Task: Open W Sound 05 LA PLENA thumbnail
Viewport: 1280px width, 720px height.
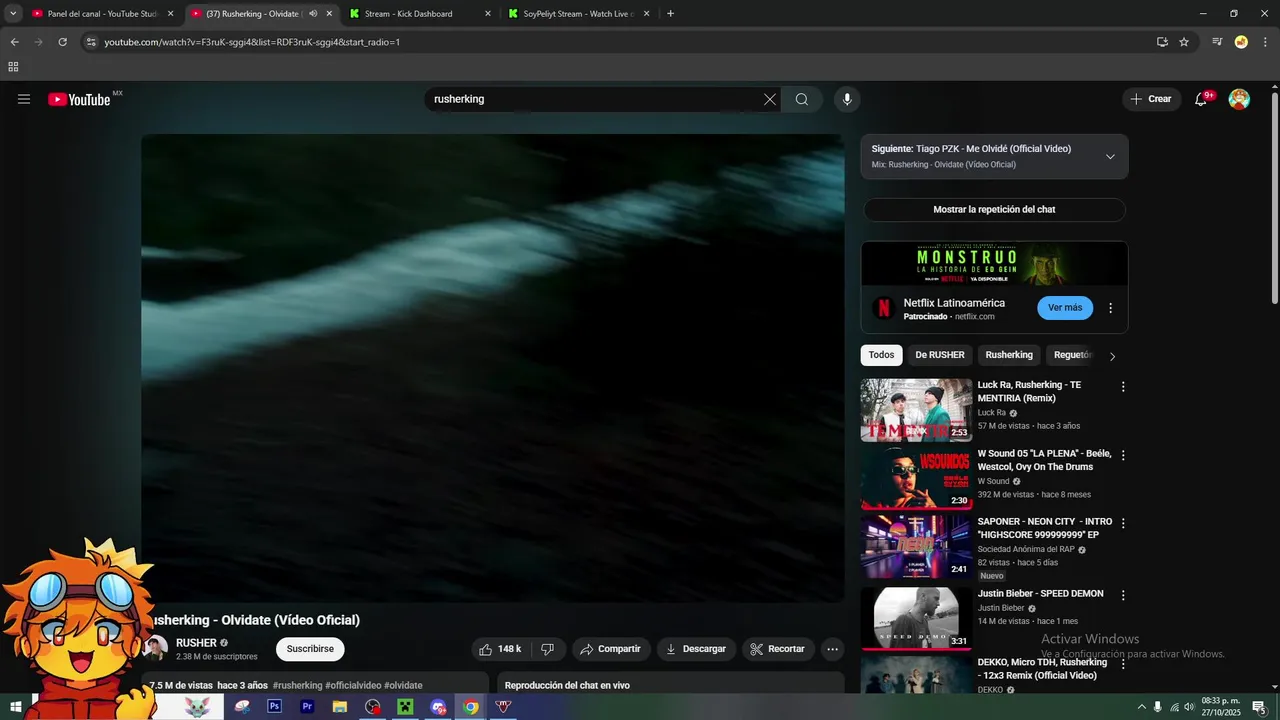Action: click(916, 477)
